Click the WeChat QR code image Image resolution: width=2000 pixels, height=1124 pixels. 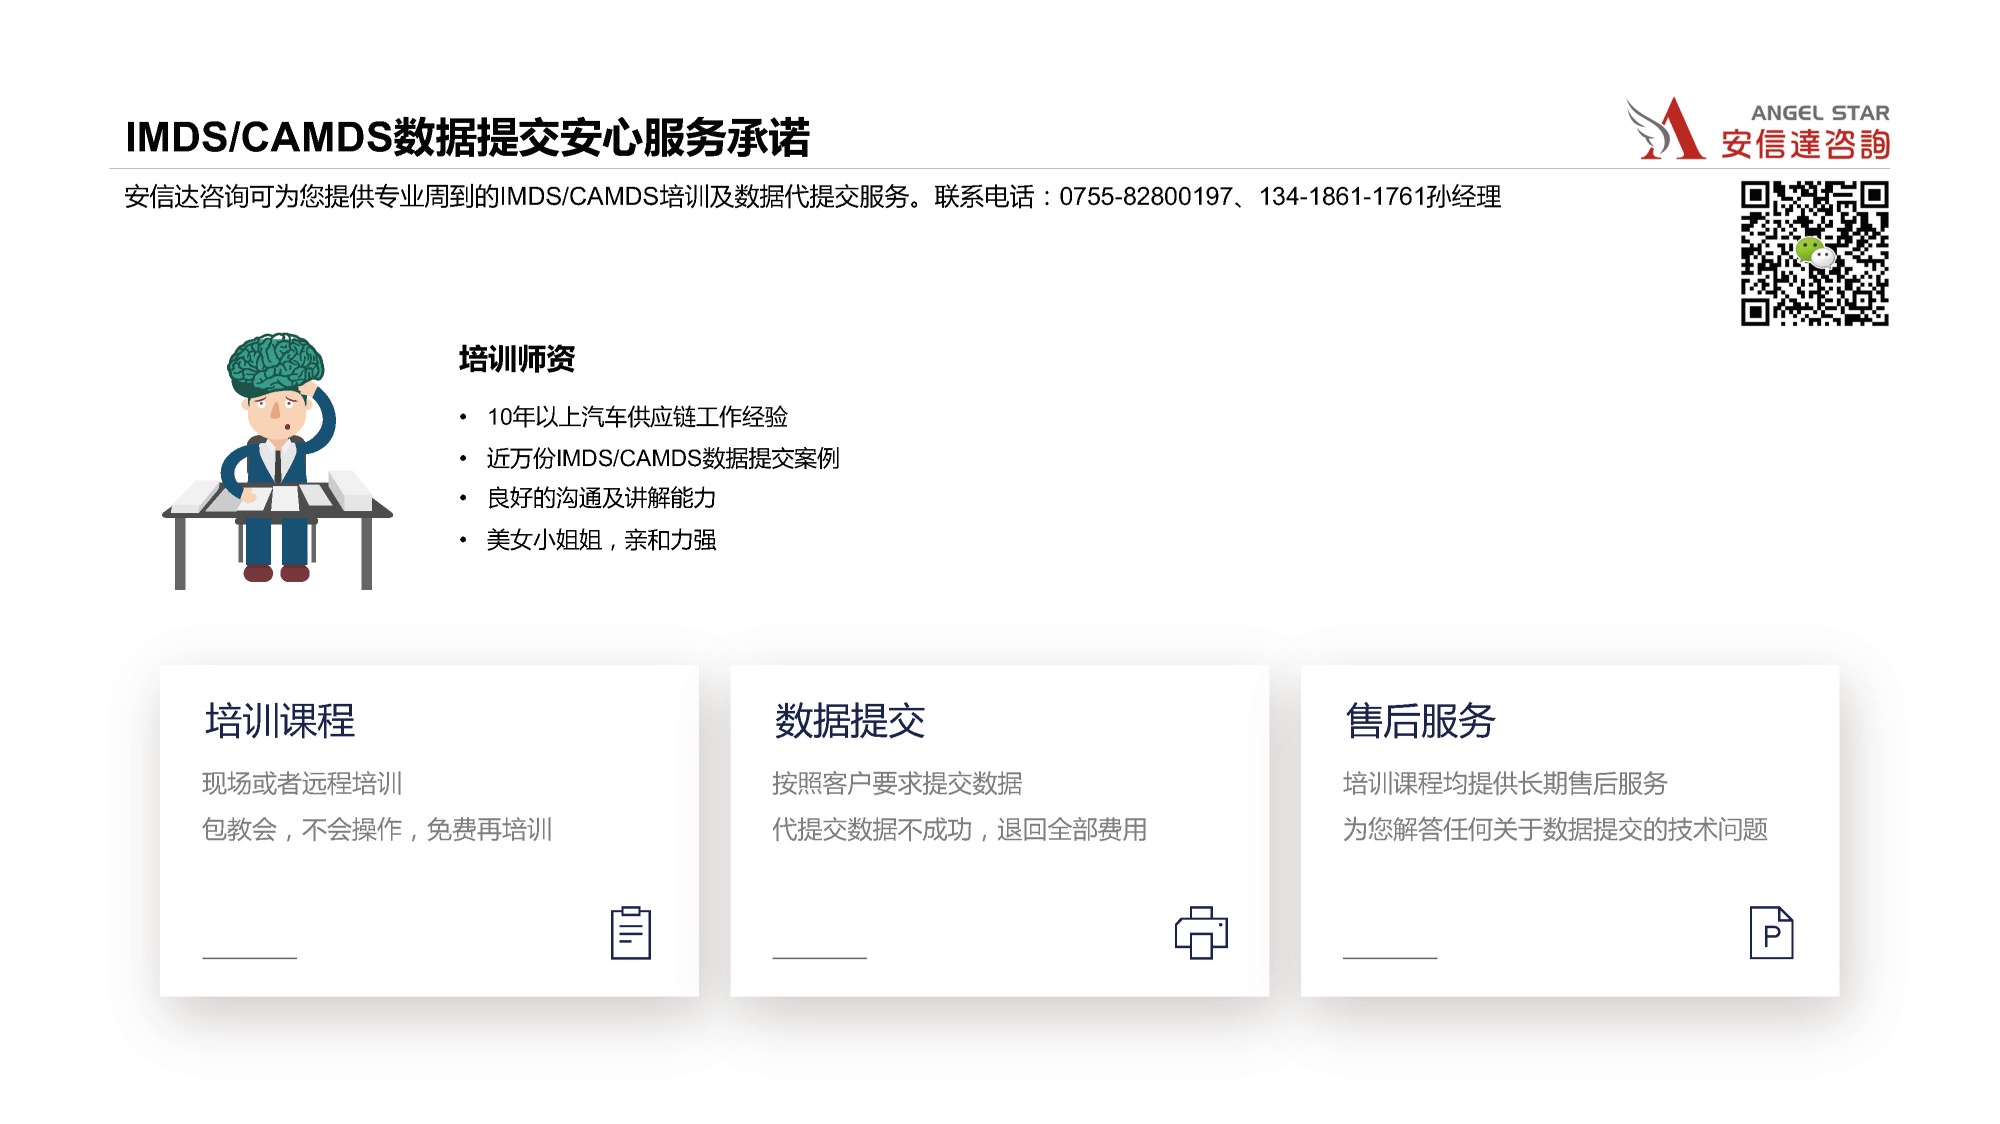click(1815, 253)
